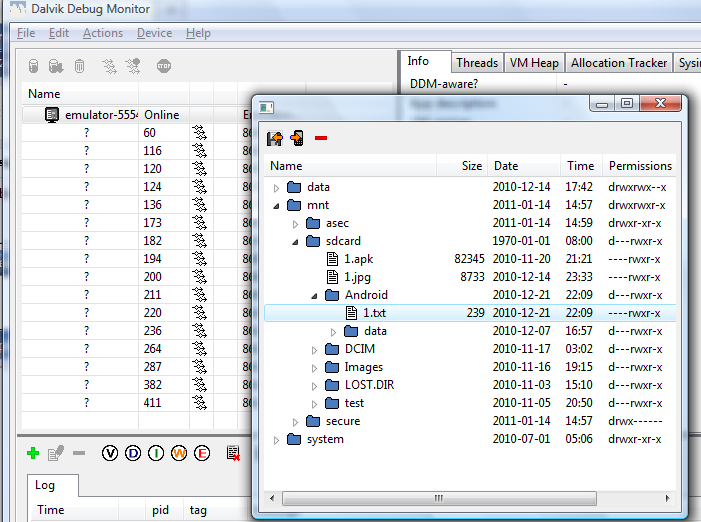Image resolution: width=701 pixels, height=522 pixels.
Task: Maximize the file explorer window
Action: (x=627, y=103)
